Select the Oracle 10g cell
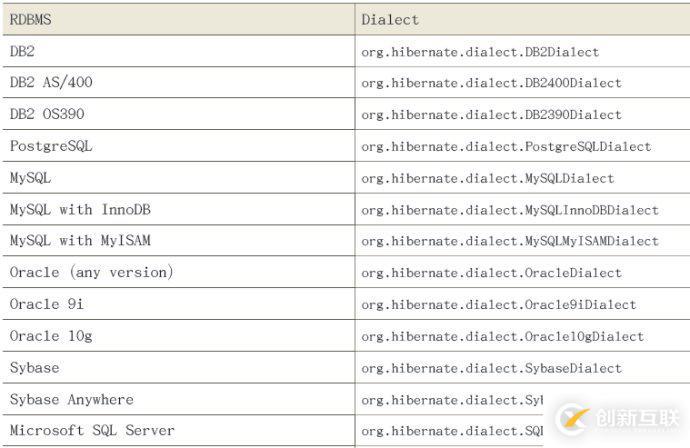Image resolution: width=690 pixels, height=448 pixels. (x=51, y=336)
